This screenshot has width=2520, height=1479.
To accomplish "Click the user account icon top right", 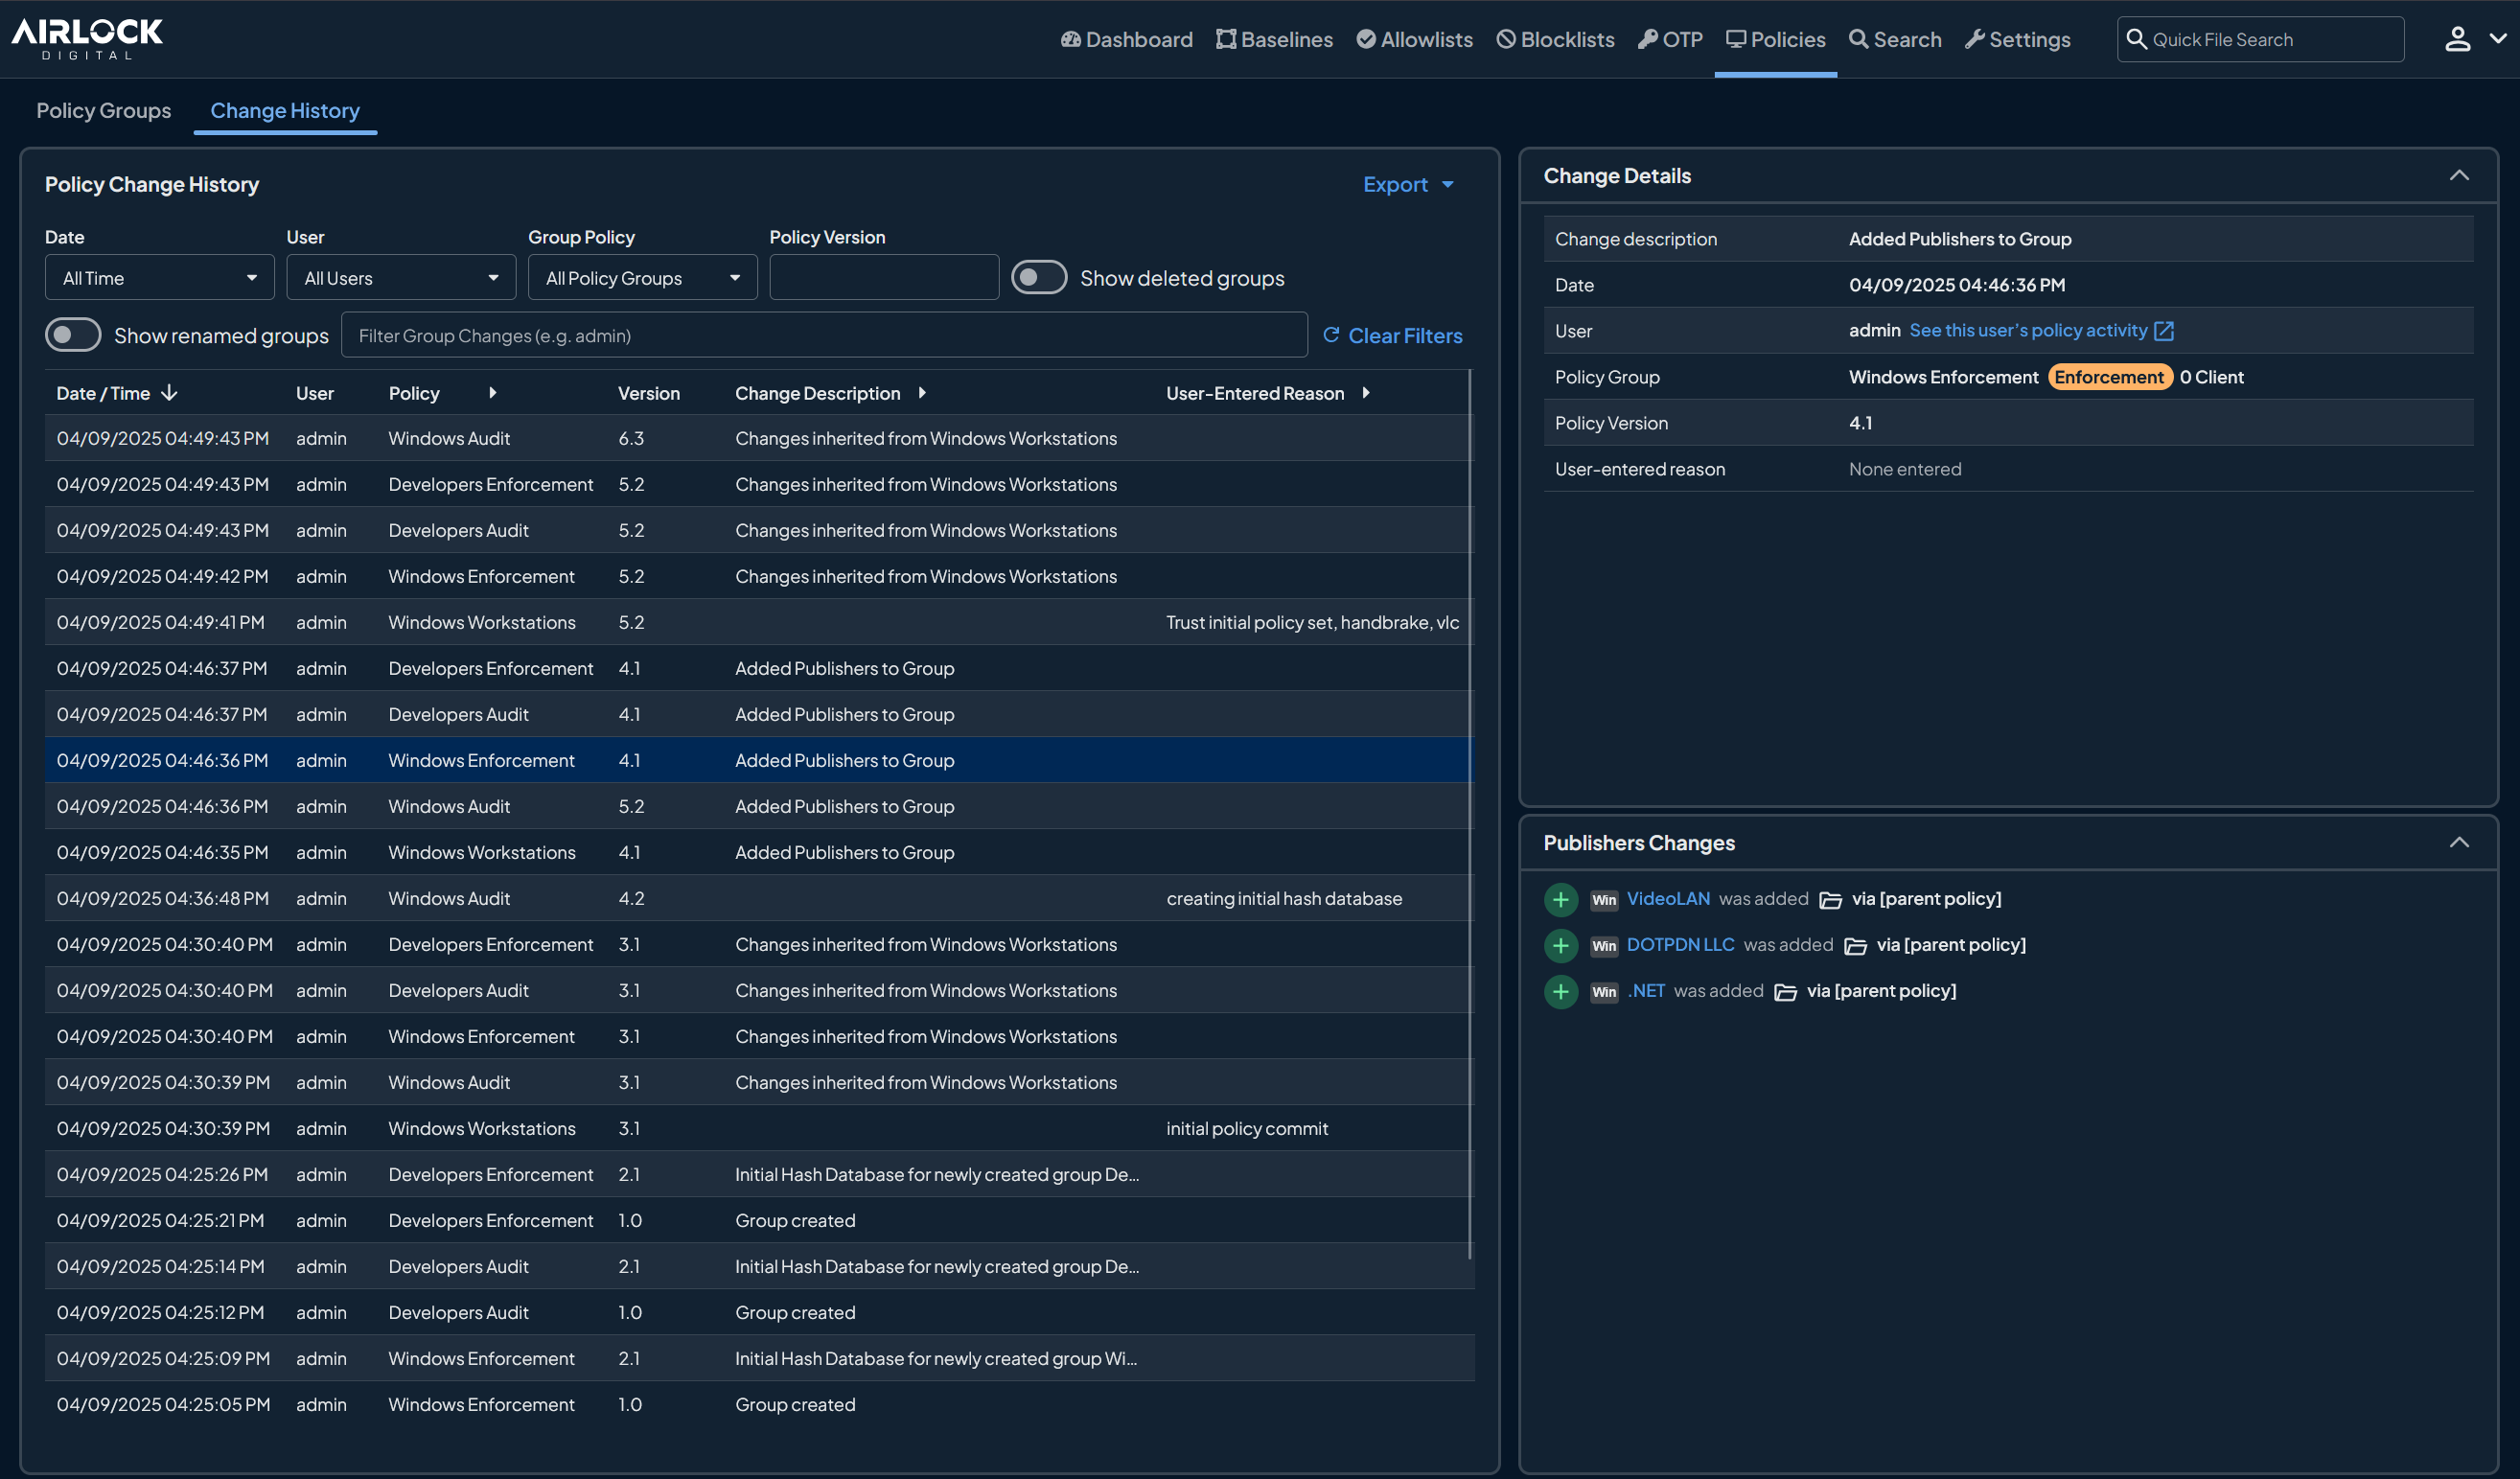I will pyautogui.click(x=2458, y=39).
